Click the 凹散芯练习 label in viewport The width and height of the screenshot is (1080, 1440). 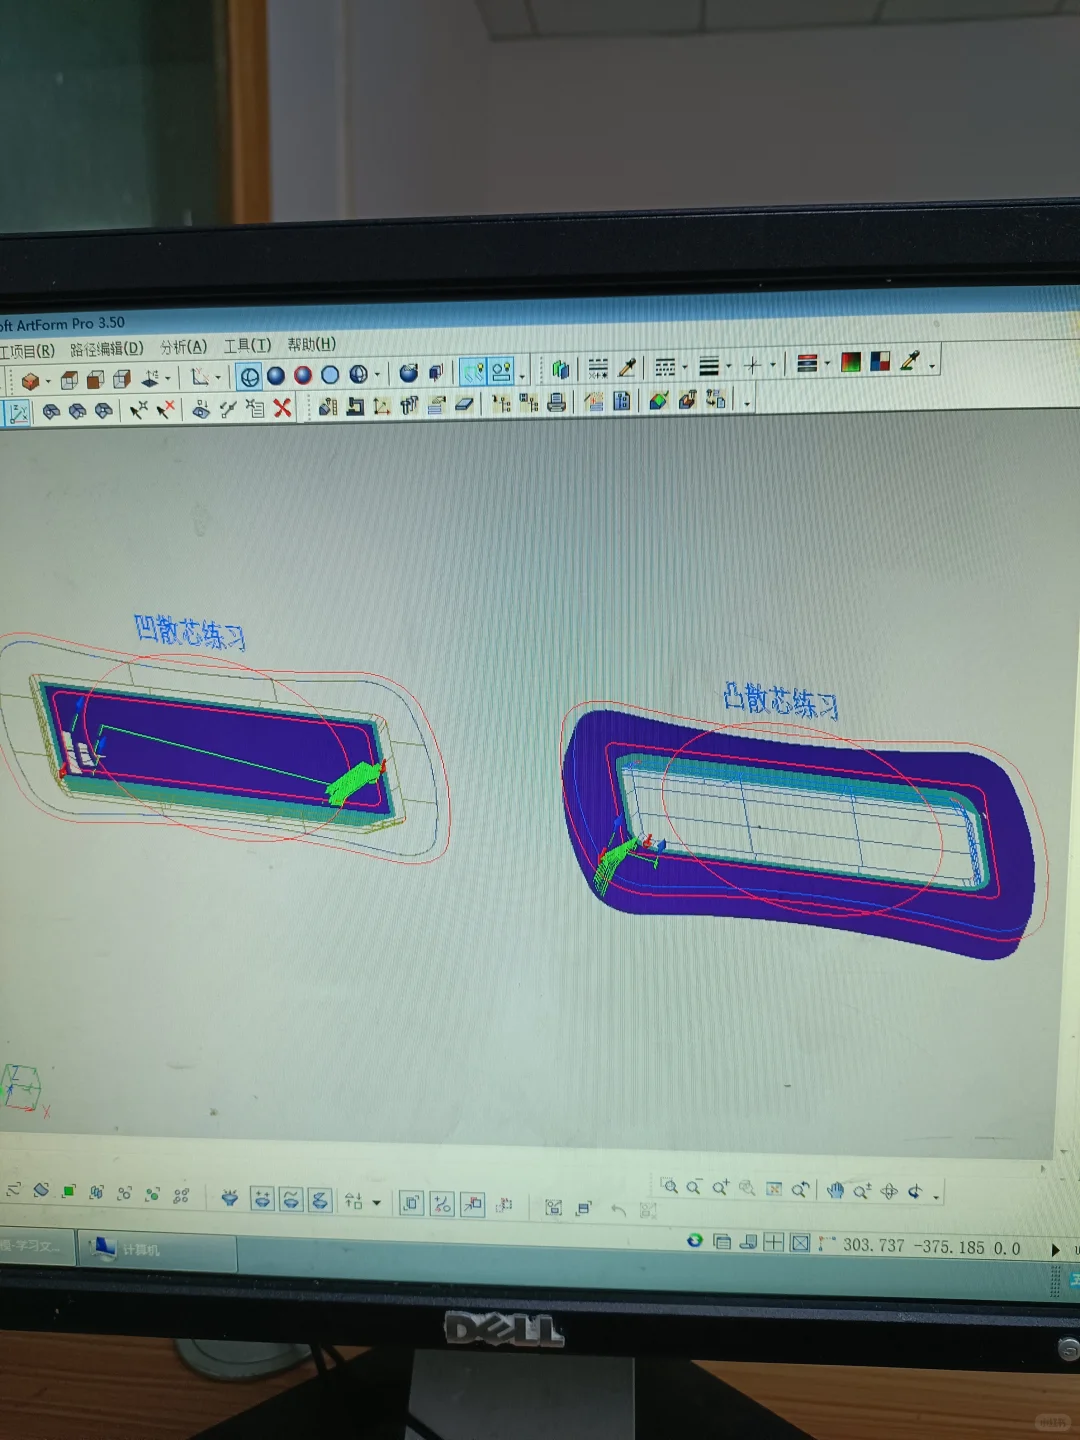tap(190, 632)
